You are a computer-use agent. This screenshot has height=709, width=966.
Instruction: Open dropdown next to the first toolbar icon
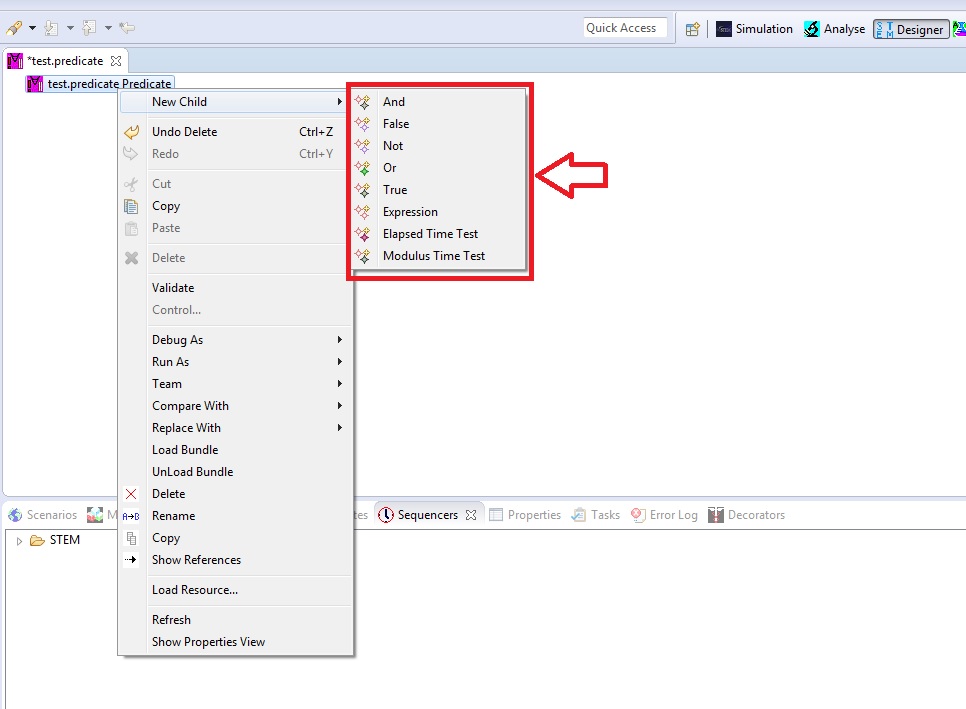coord(32,28)
